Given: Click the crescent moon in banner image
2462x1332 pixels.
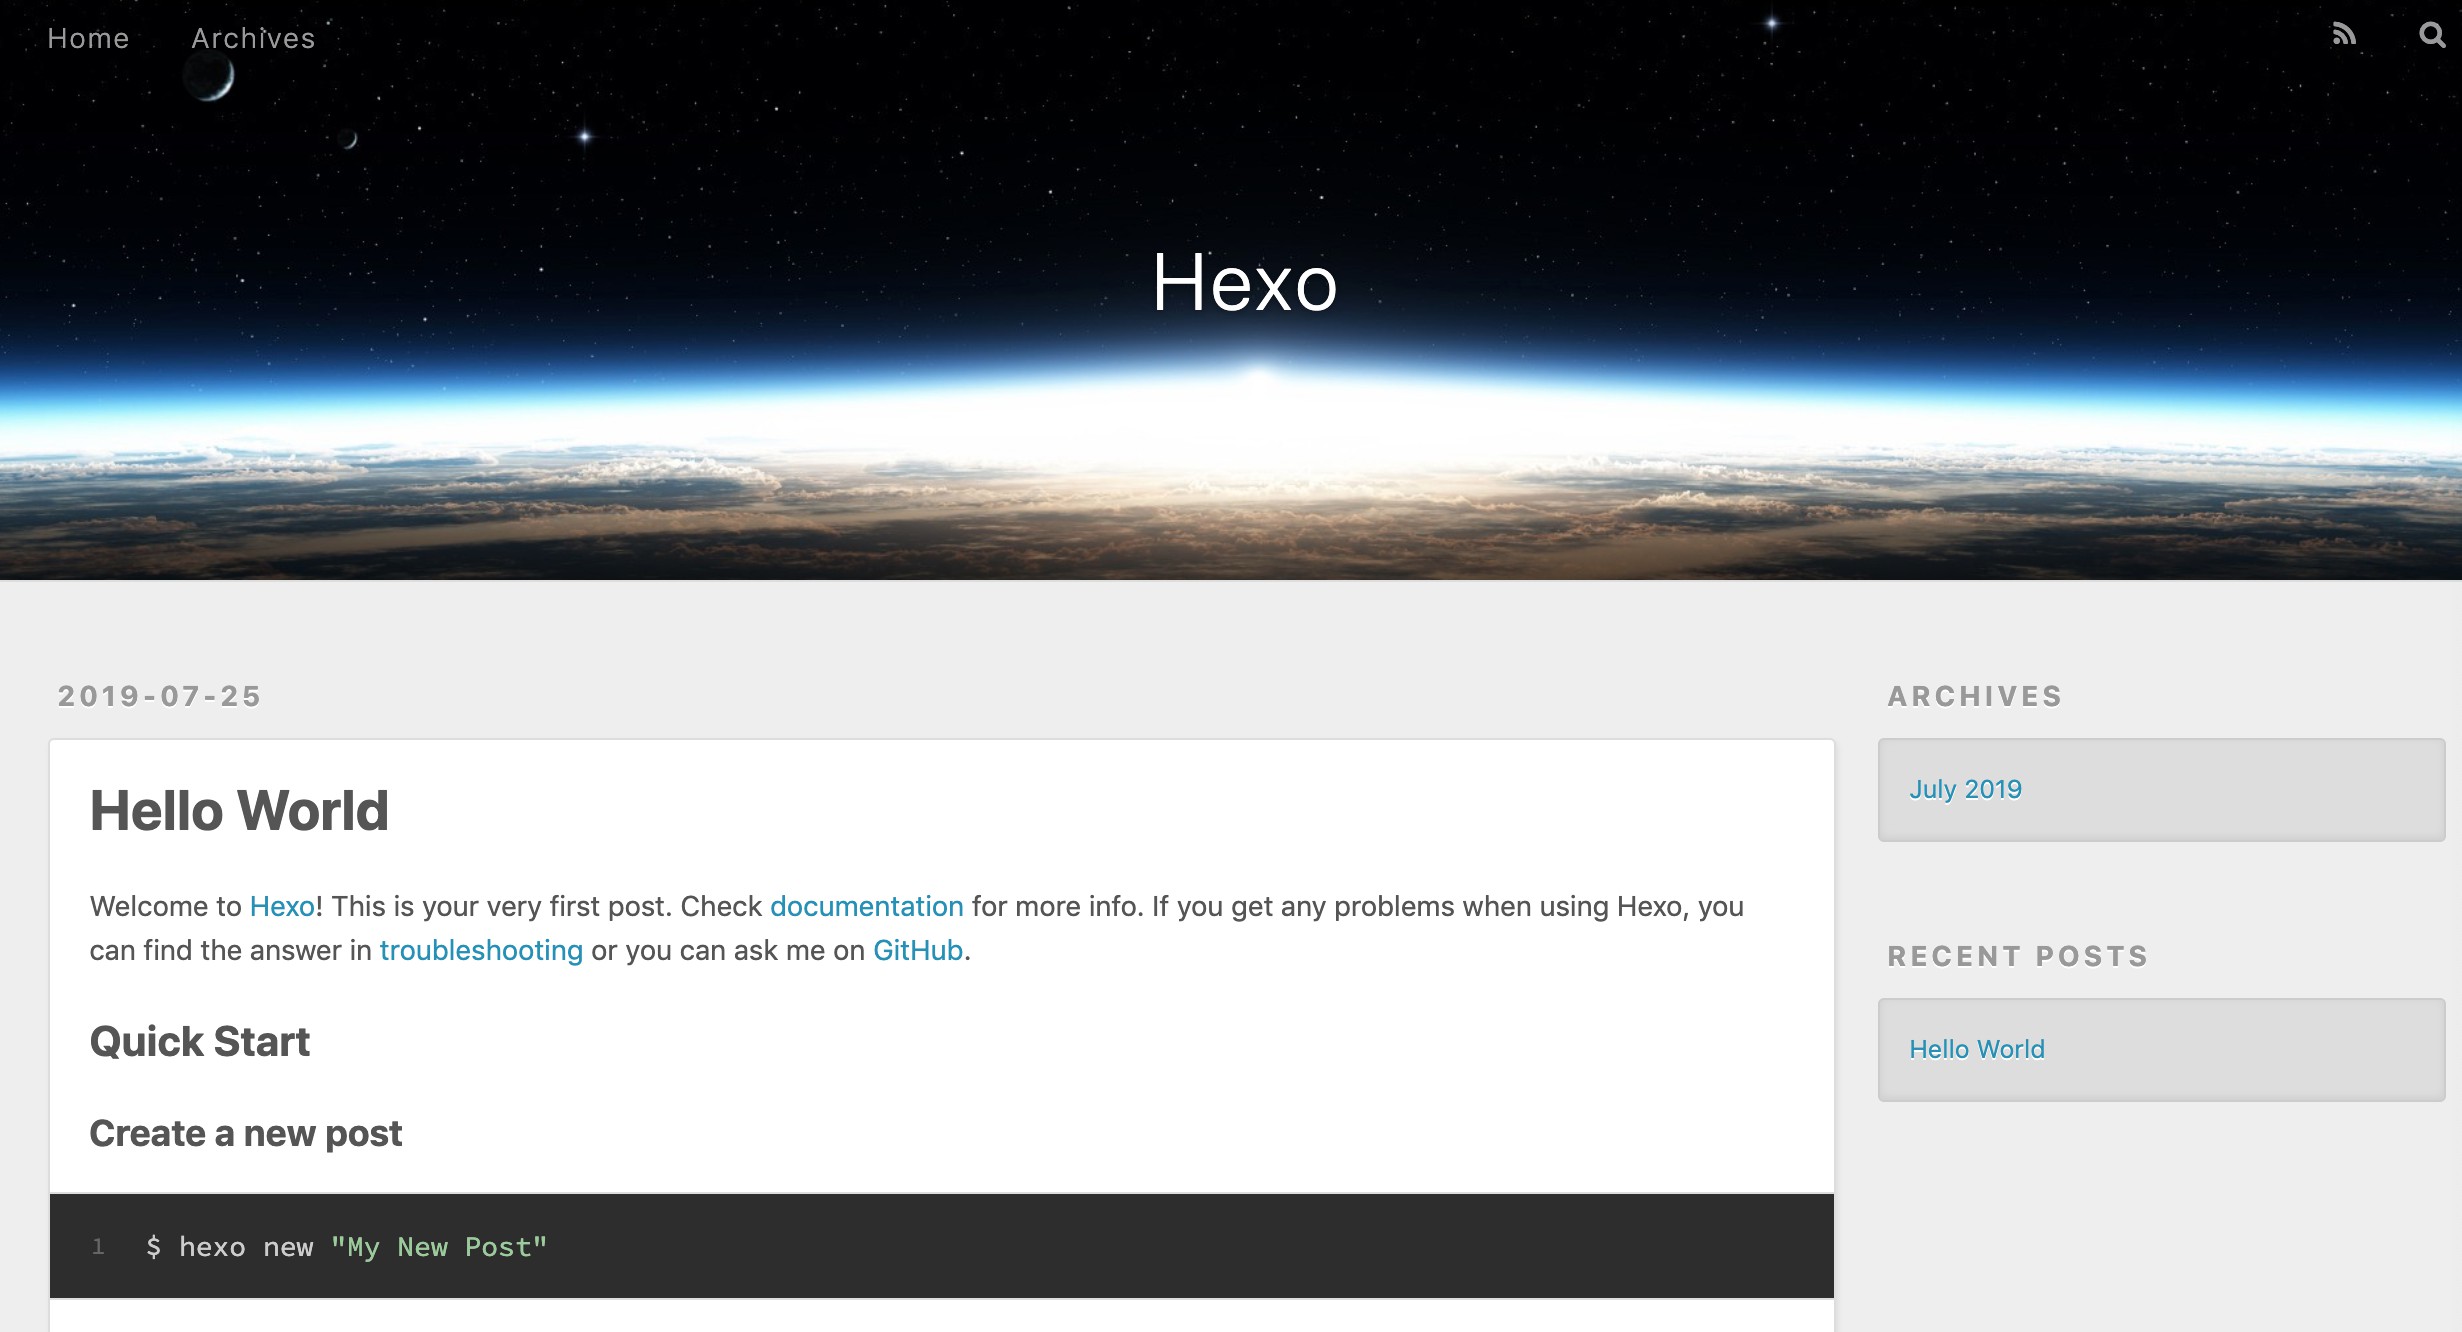Looking at the screenshot, I should coord(210,78).
